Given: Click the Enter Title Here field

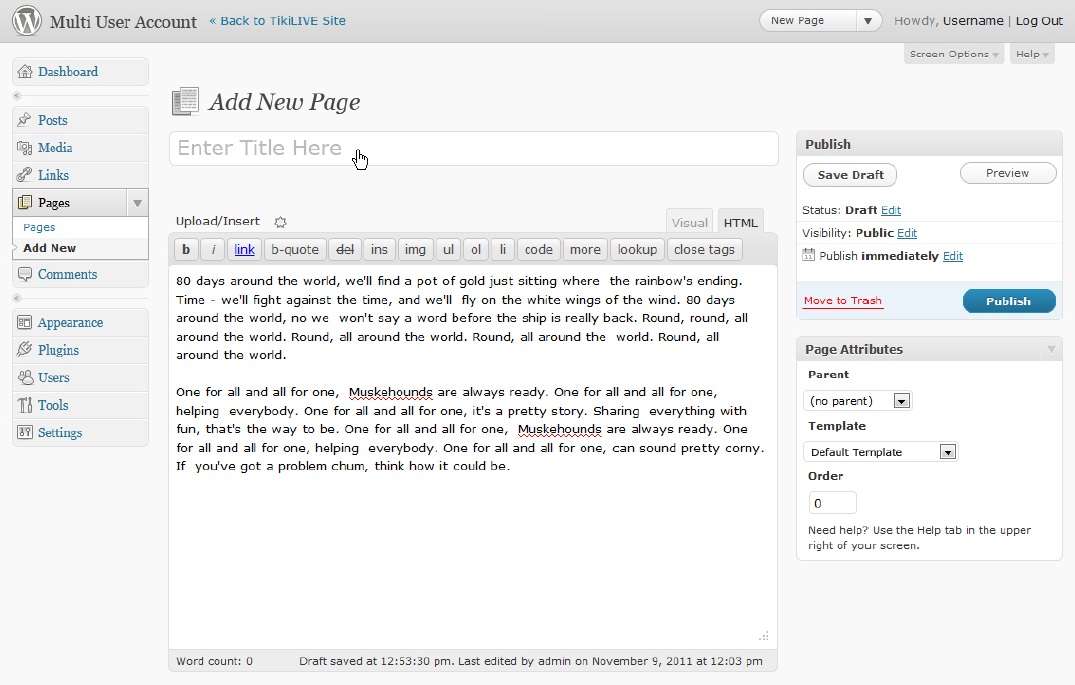Looking at the screenshot, I should point(474,148).
